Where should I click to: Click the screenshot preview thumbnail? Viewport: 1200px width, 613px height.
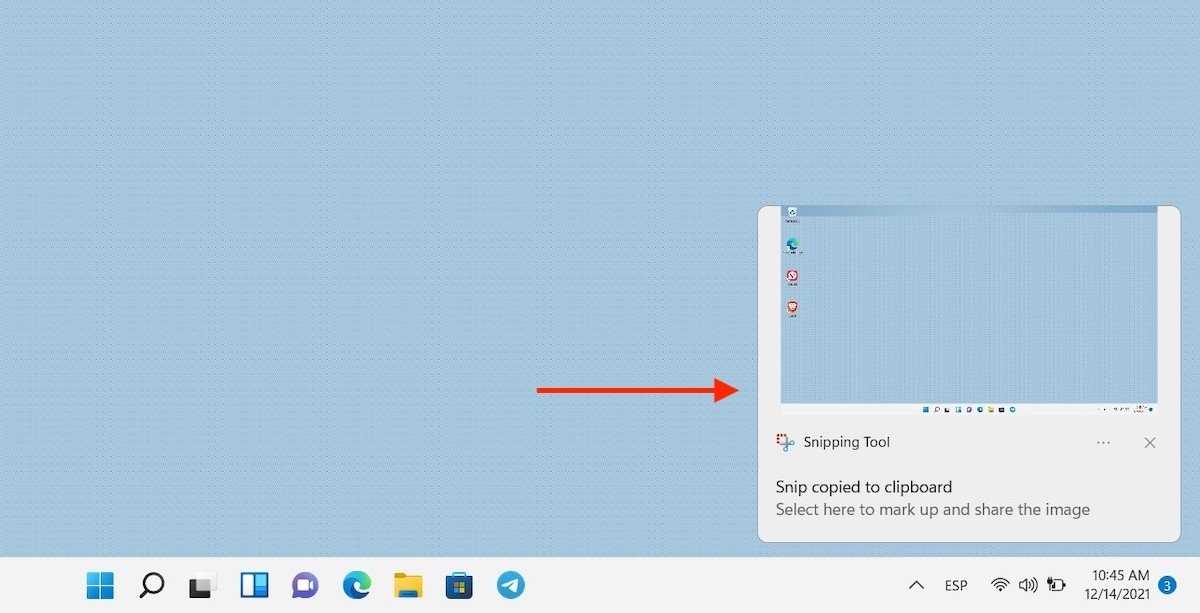(x=968, y=310)
